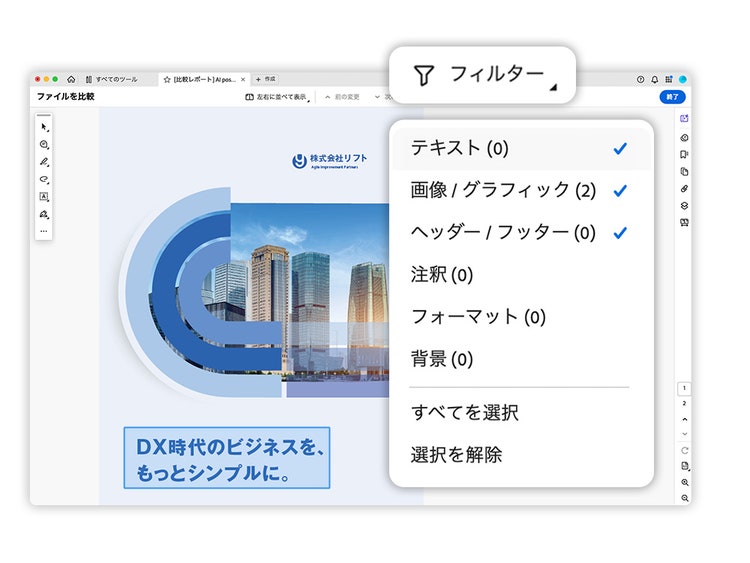Image resolution: width=750 pixels, height=563 pixels.
Task: Open the notifications bell
Action: pyautogui.click(x=655, y=79)
